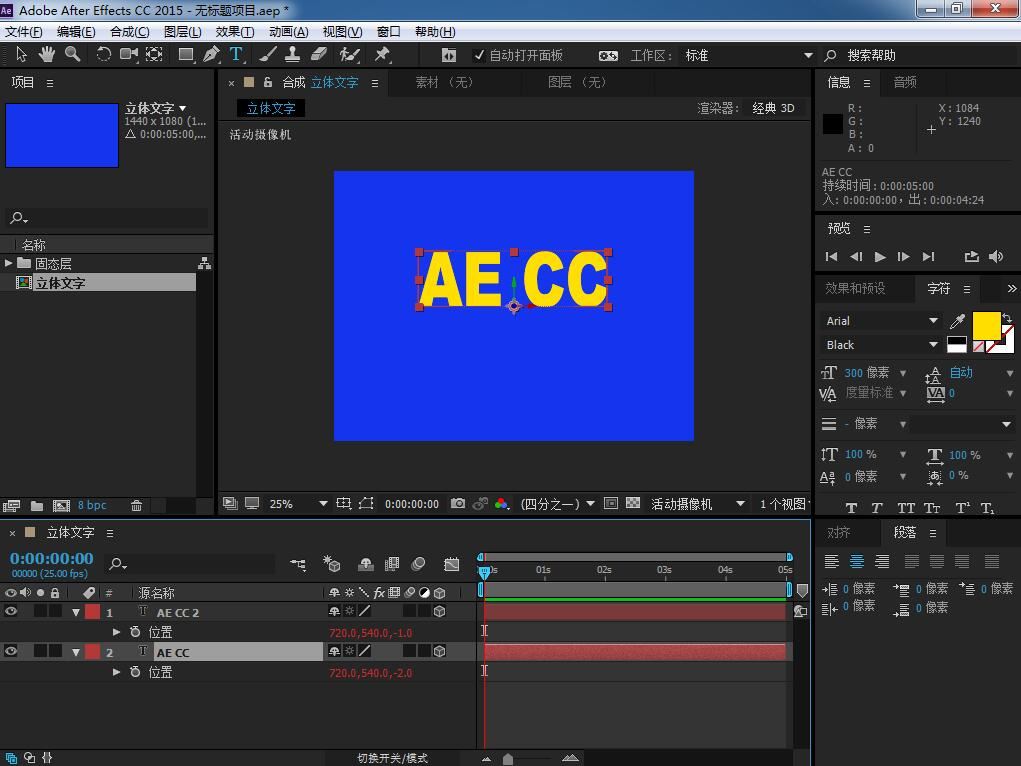1021x766 pixels.
Task: Select the Roto Brush tool
Action: click(350, 55)
